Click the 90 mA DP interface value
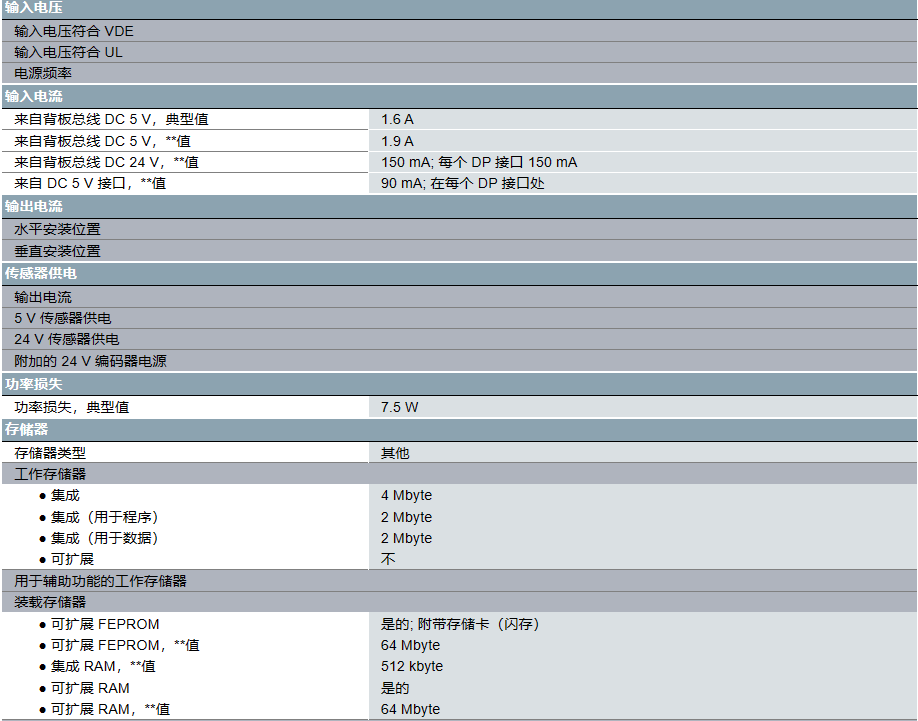 click(462, 183)
